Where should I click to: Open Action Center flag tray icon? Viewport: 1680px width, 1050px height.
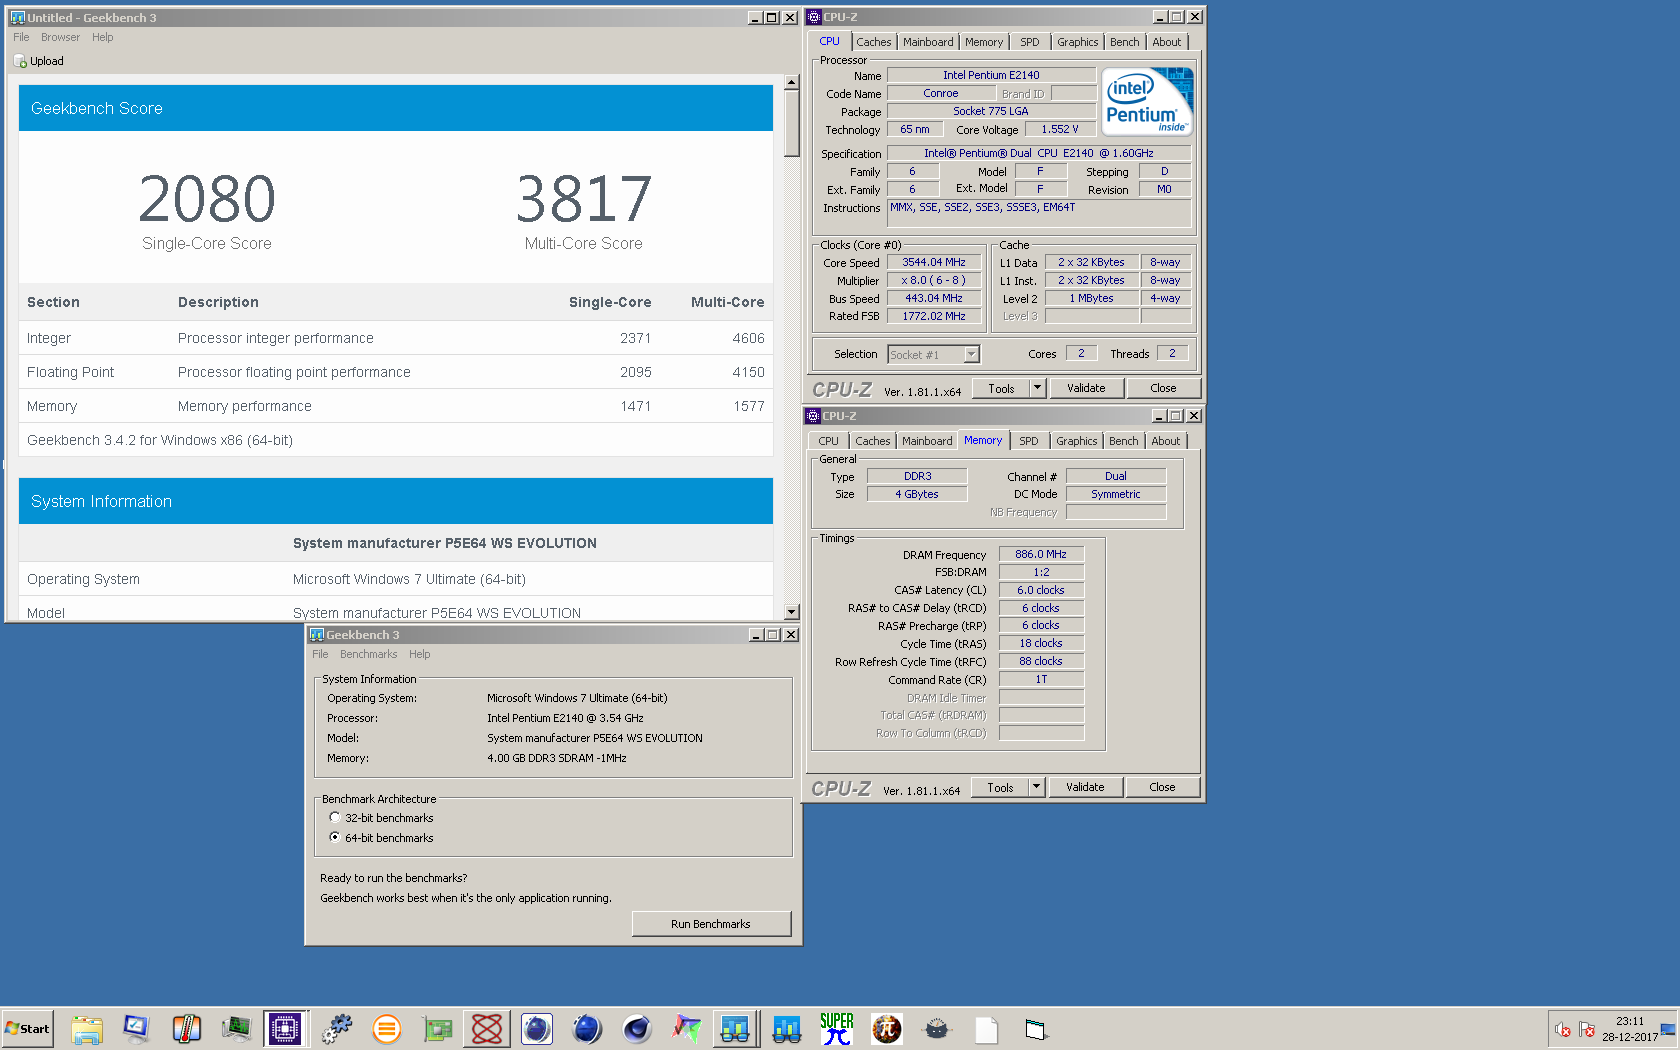[x=1586, y=1030]
